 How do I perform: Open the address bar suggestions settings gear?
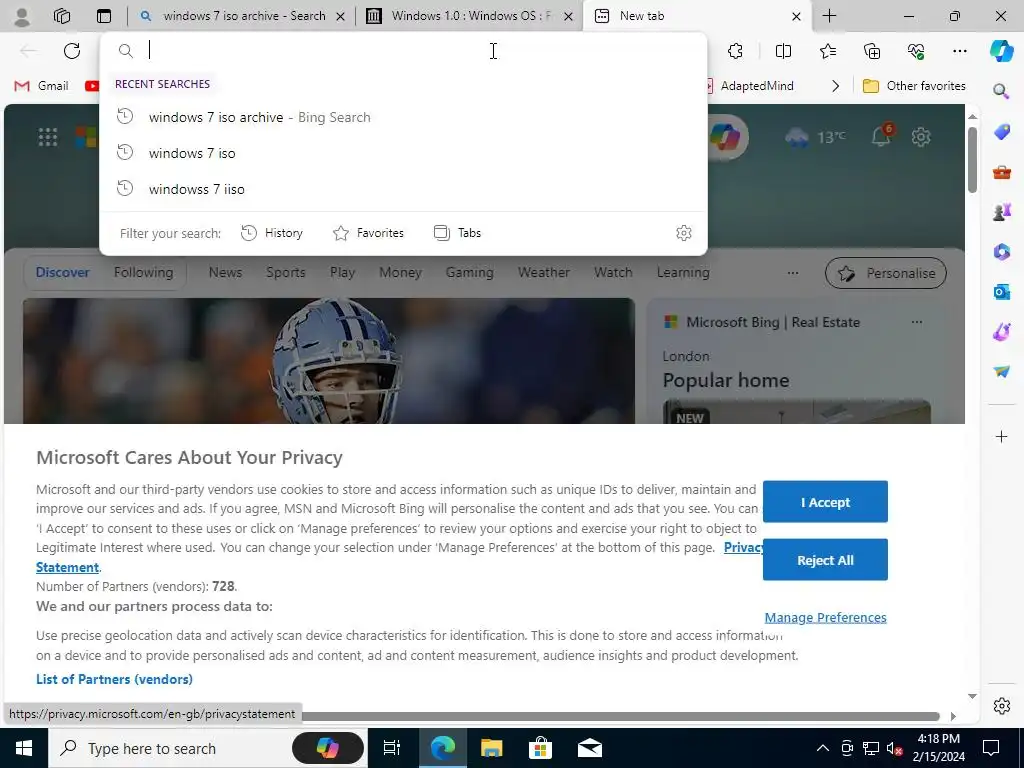(x=684, y=233)
